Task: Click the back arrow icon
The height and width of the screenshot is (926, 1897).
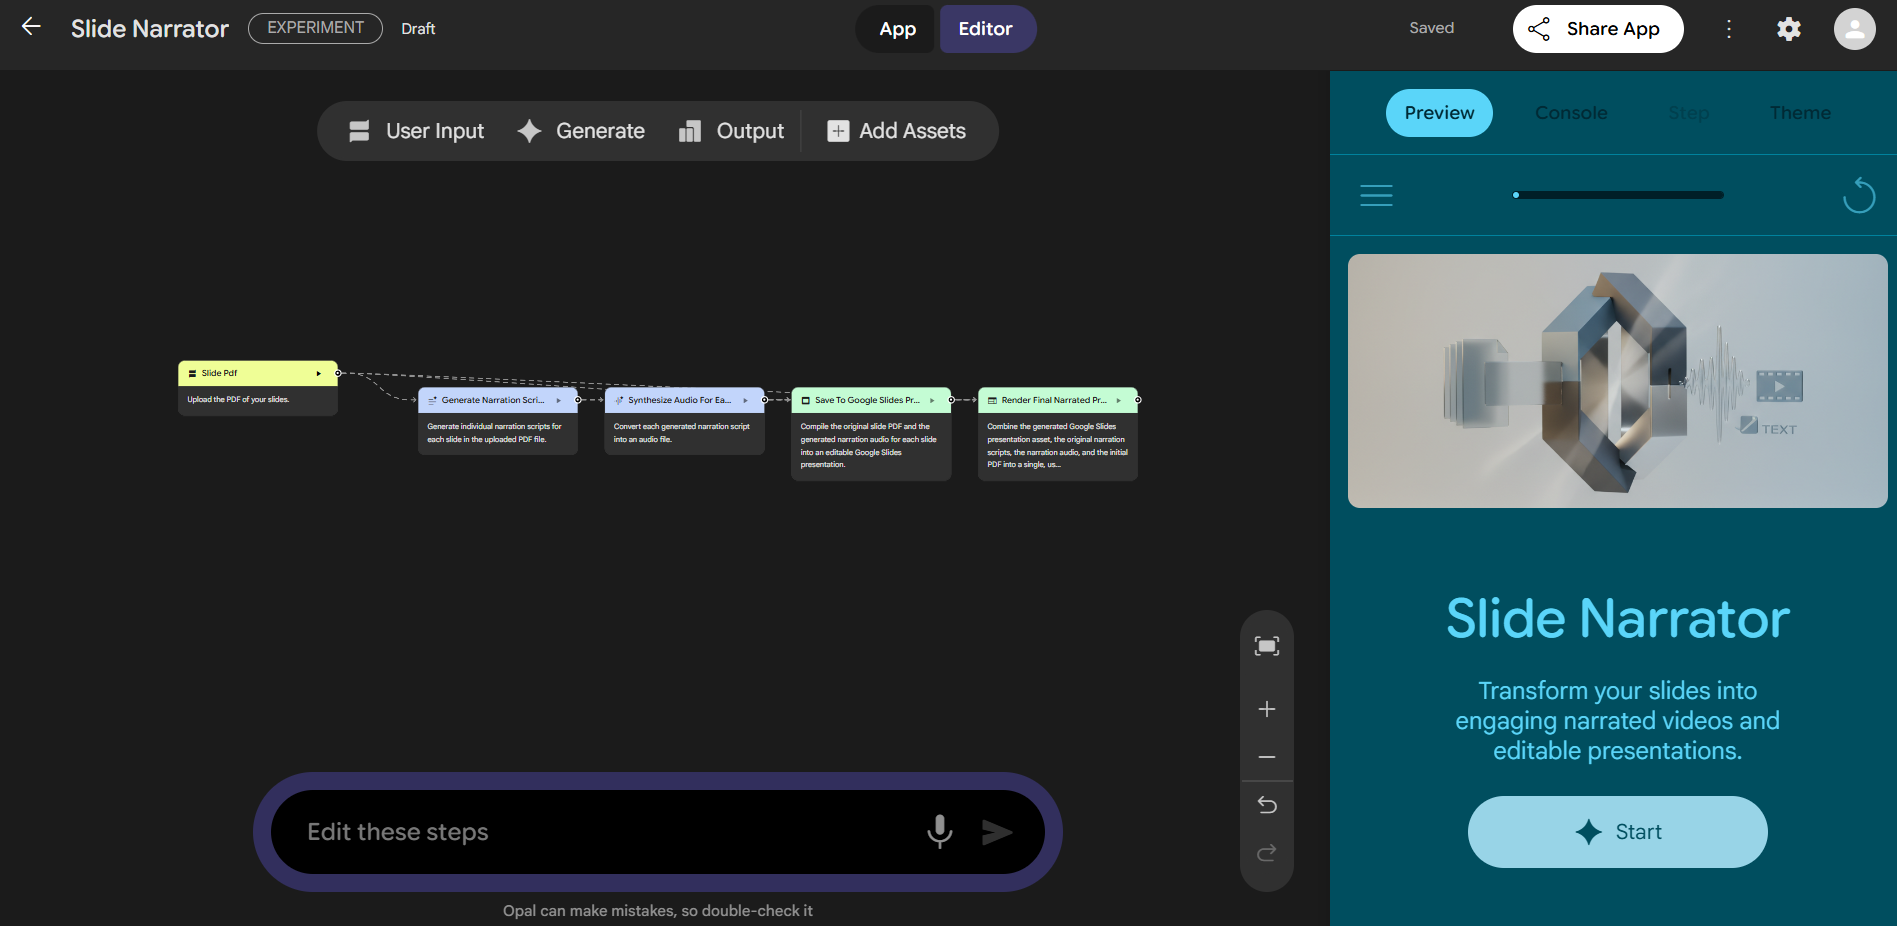Action: 31,27
